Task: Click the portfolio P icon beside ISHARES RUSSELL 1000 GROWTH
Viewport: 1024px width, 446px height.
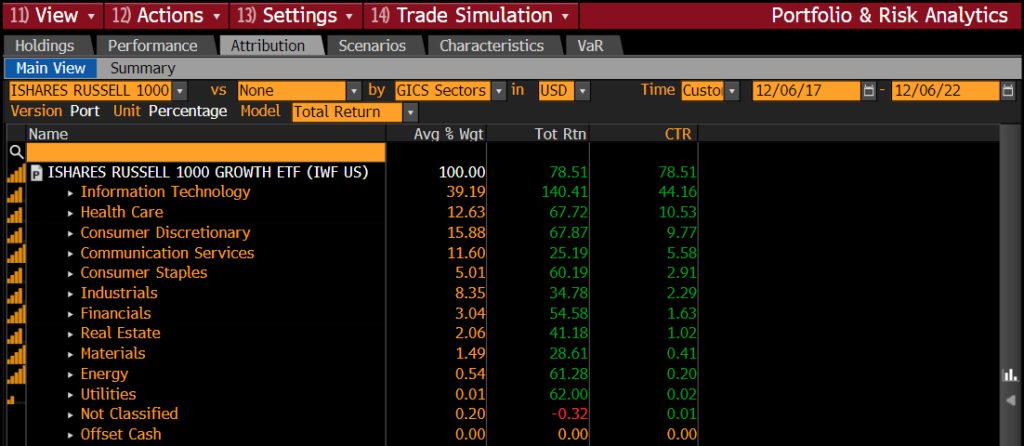Action: 37,173
